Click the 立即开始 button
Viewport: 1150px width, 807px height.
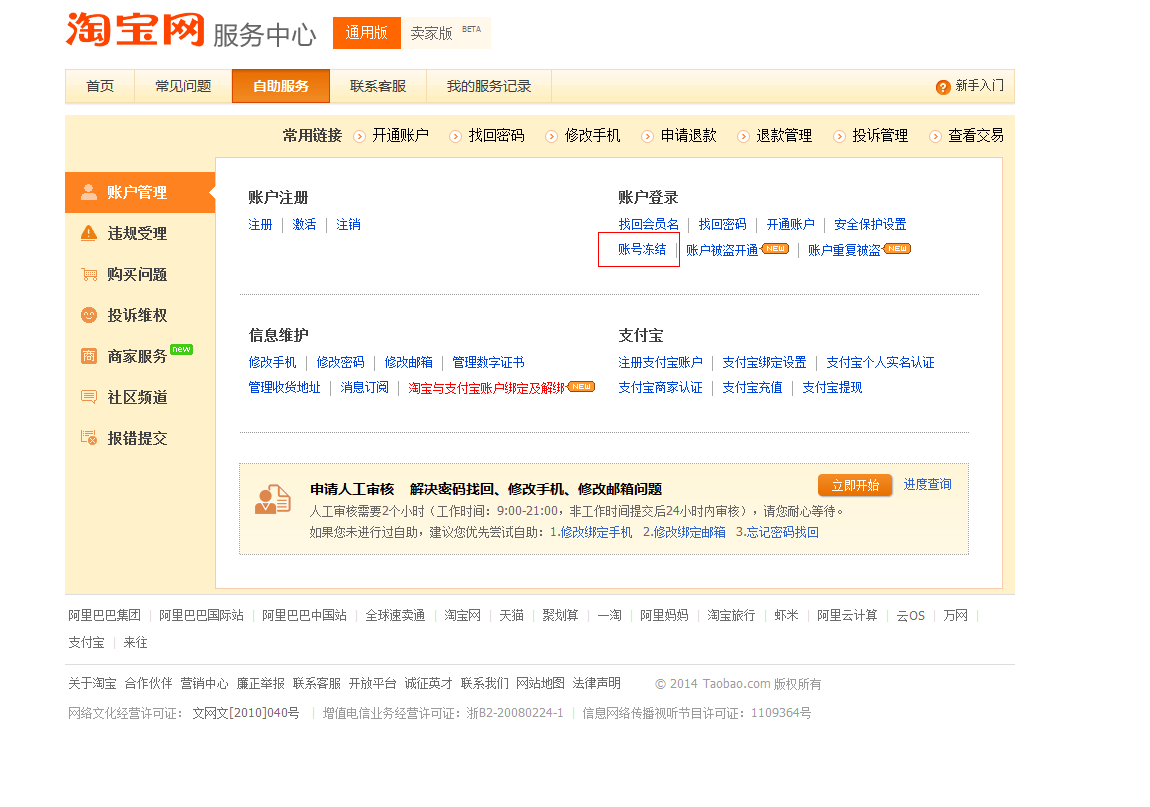[855, 486]
